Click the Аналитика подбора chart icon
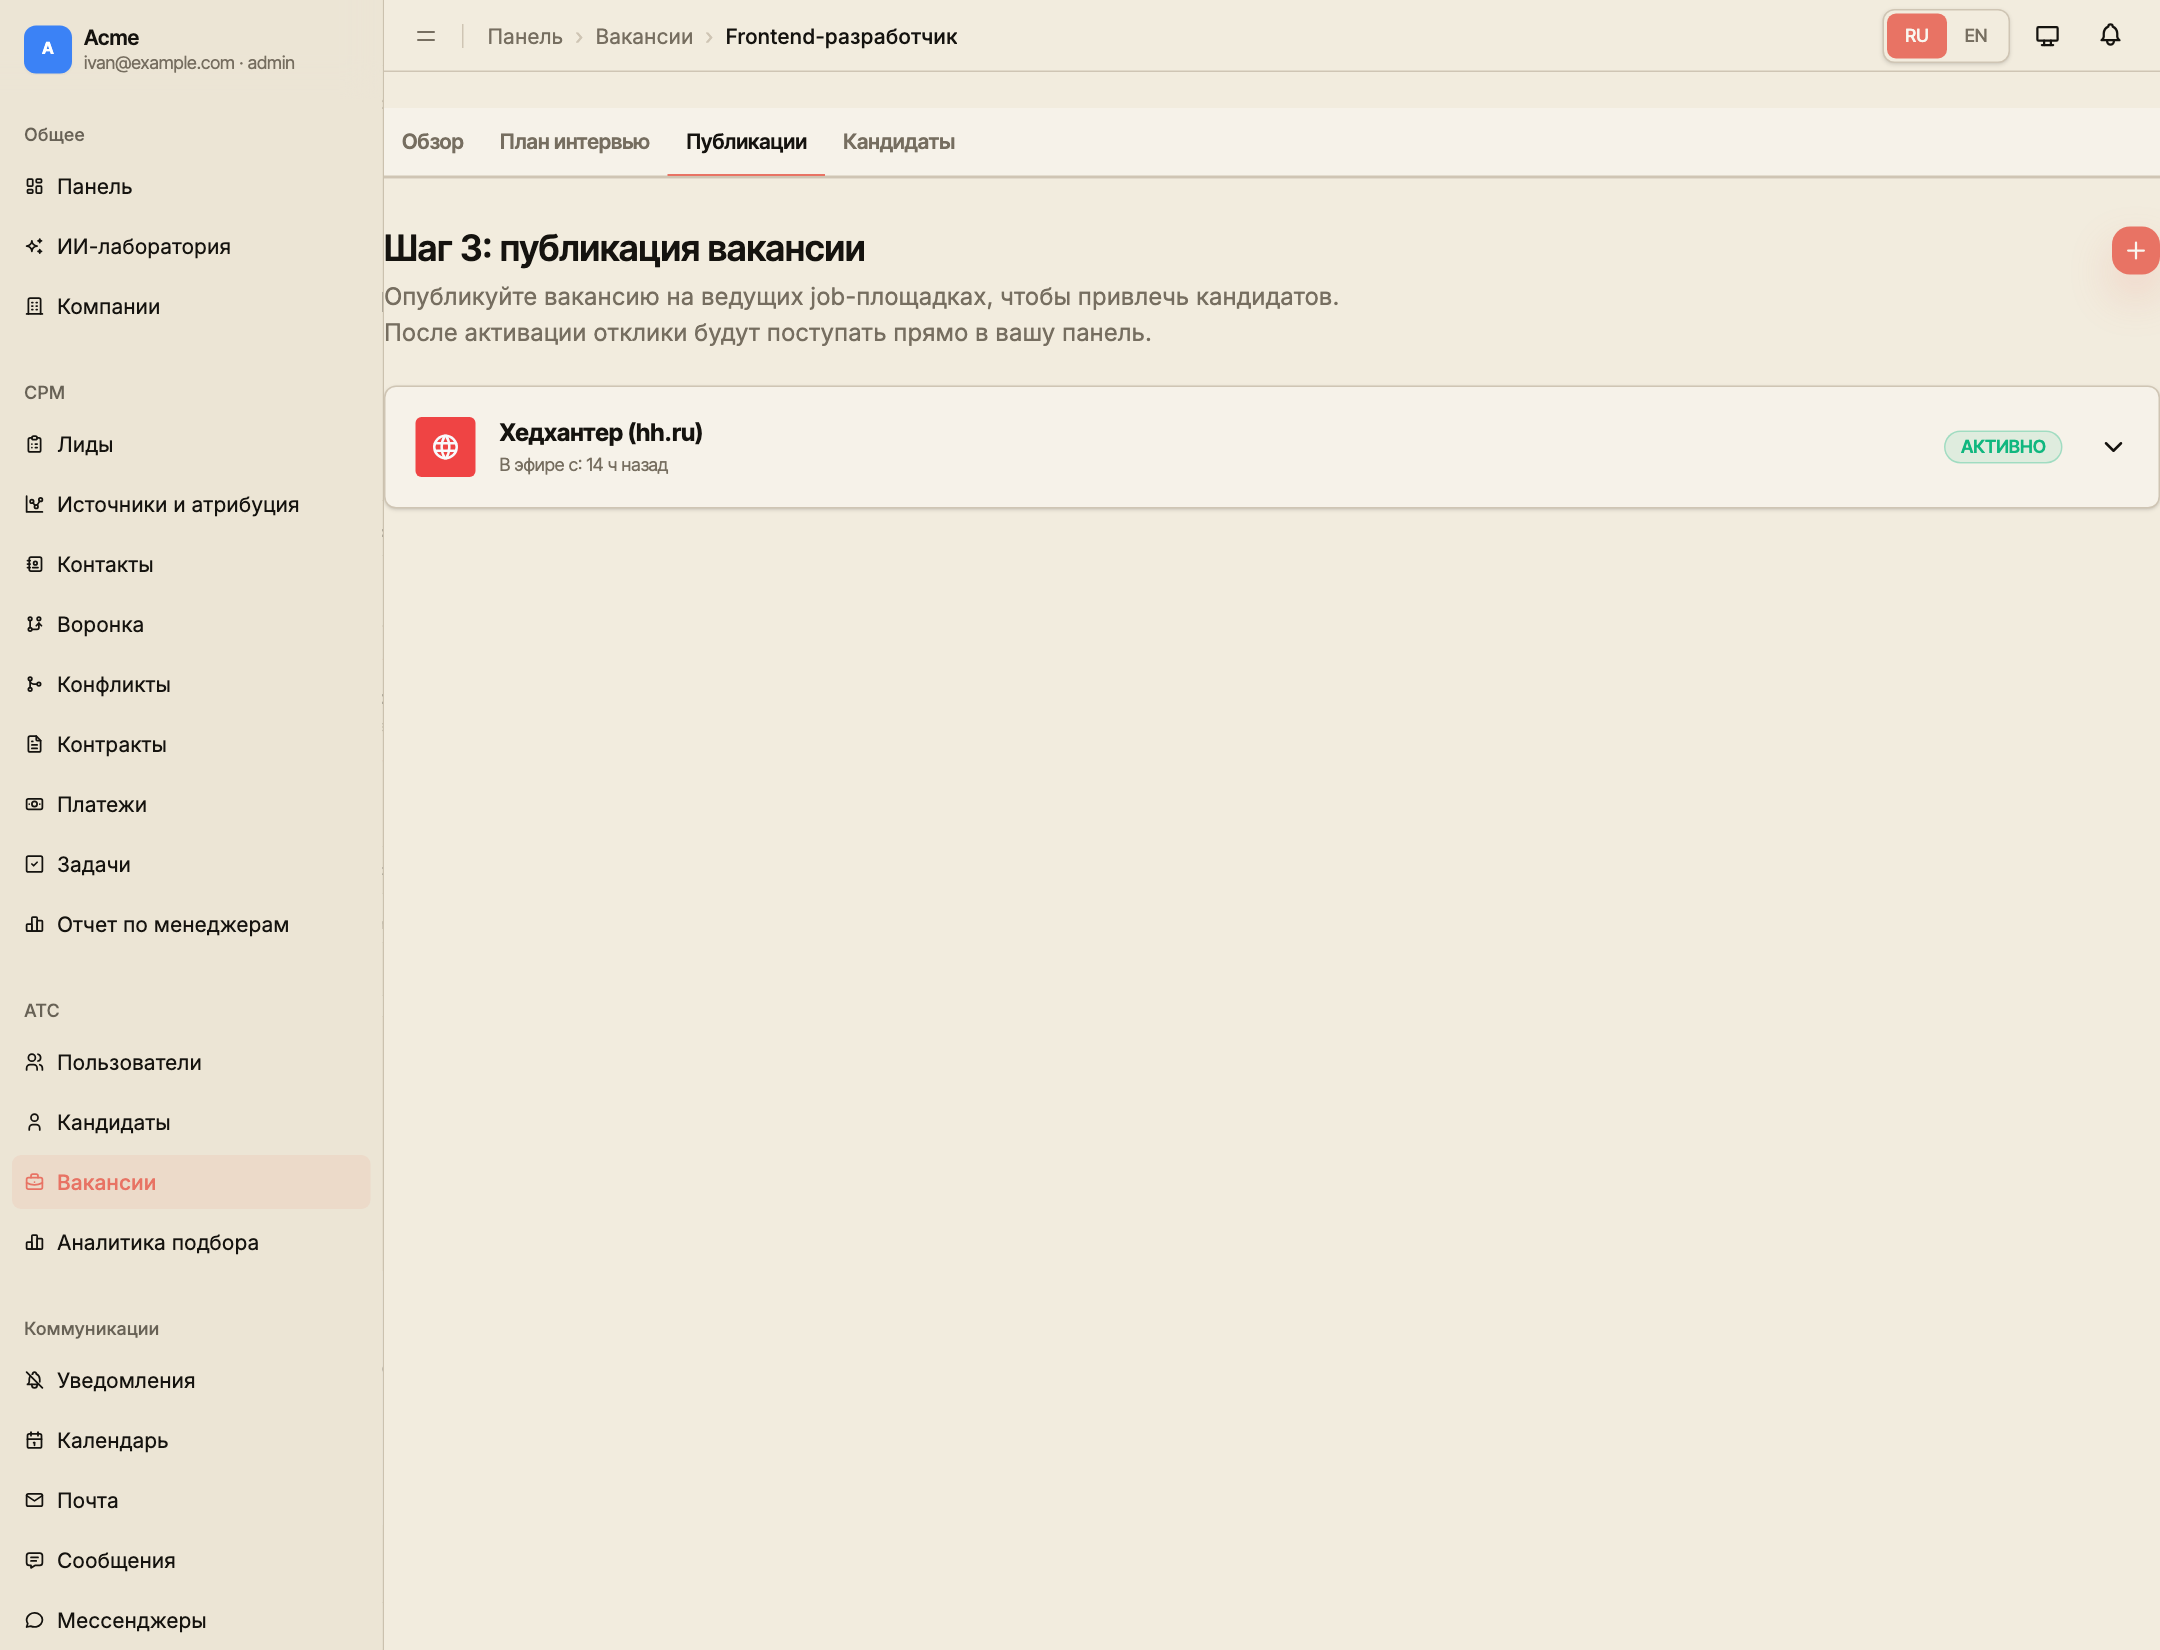This screenshot has height=1650, width=2160. pyautogui.click(x=35, y=1243)
